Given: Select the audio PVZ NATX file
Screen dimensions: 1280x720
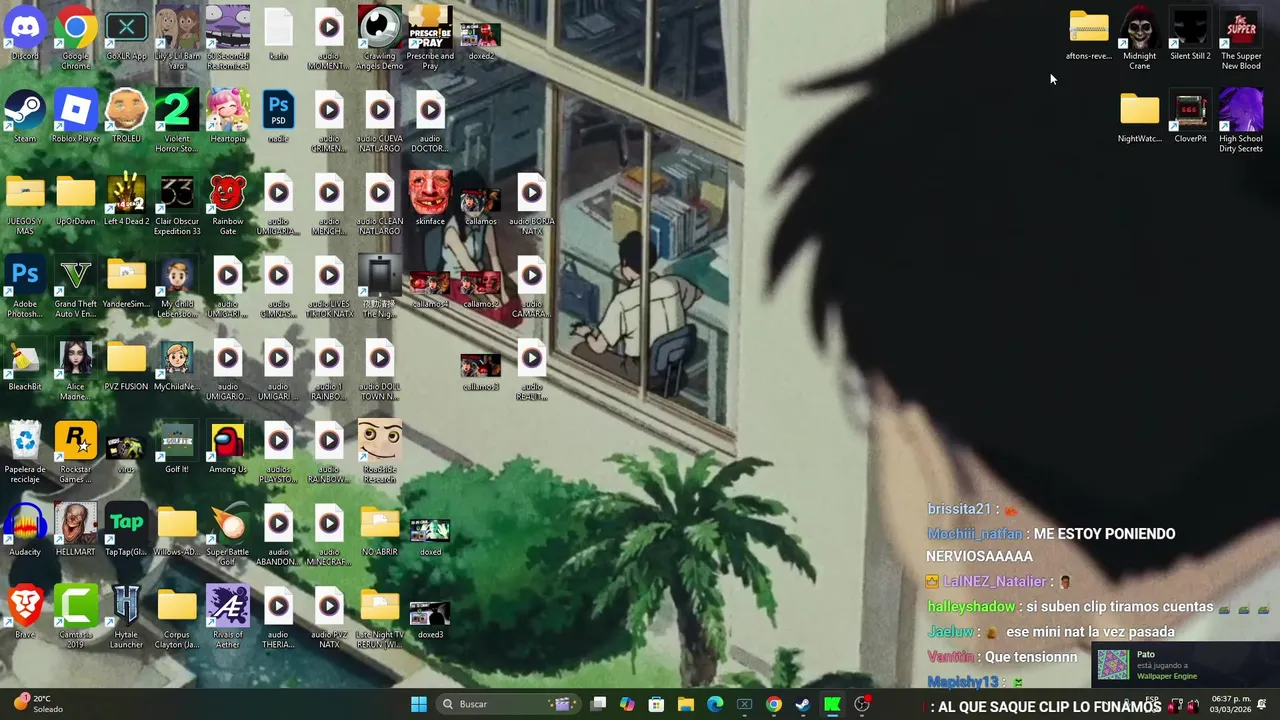Looking at the screenshot, I should 329,618.
